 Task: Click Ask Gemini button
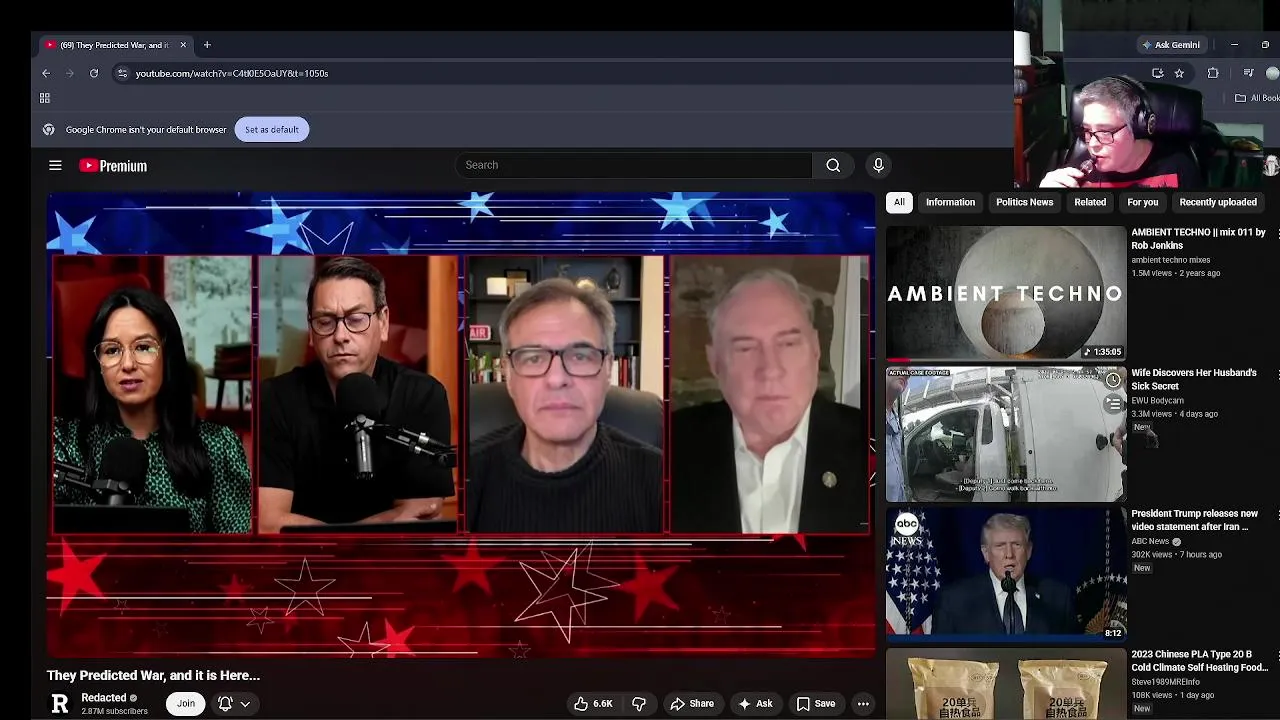tap(1171, 45)
